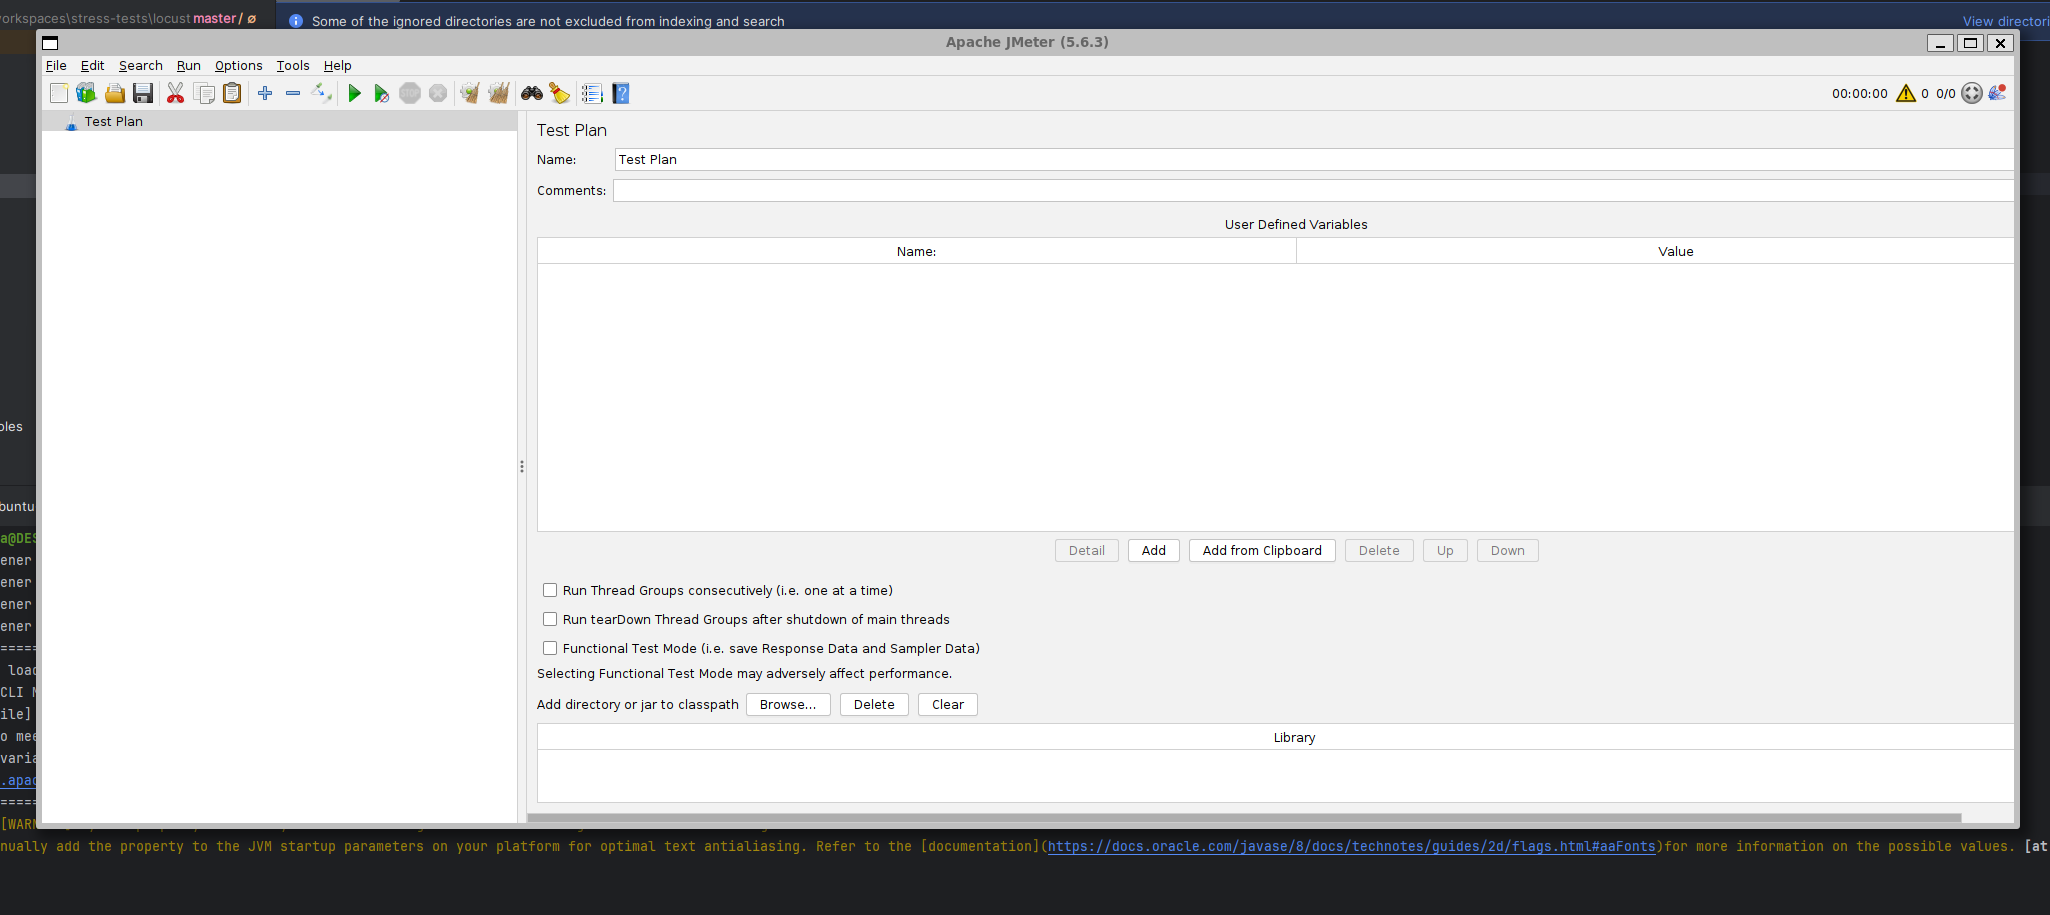
Task: Click the JMeter feather recording icon
Action: coord(1998,93)
